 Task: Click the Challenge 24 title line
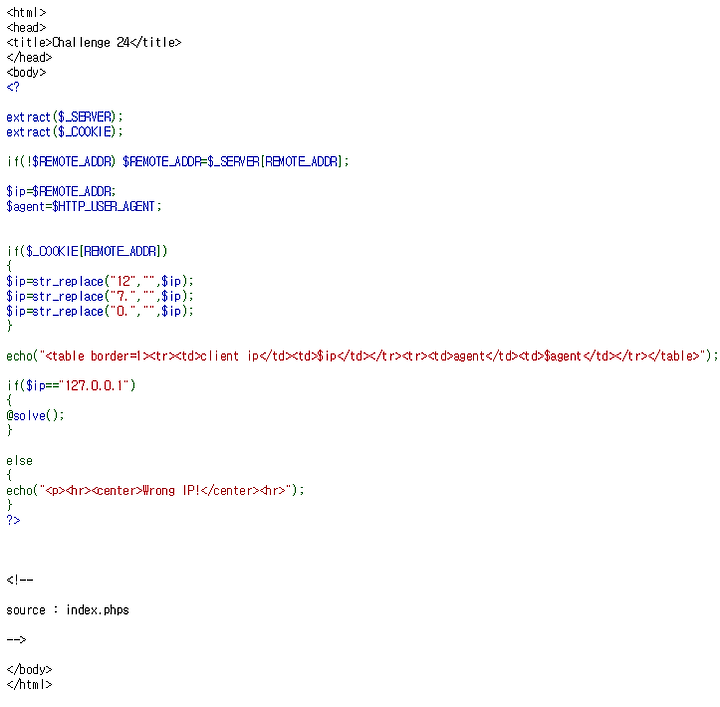coord(94,42)
